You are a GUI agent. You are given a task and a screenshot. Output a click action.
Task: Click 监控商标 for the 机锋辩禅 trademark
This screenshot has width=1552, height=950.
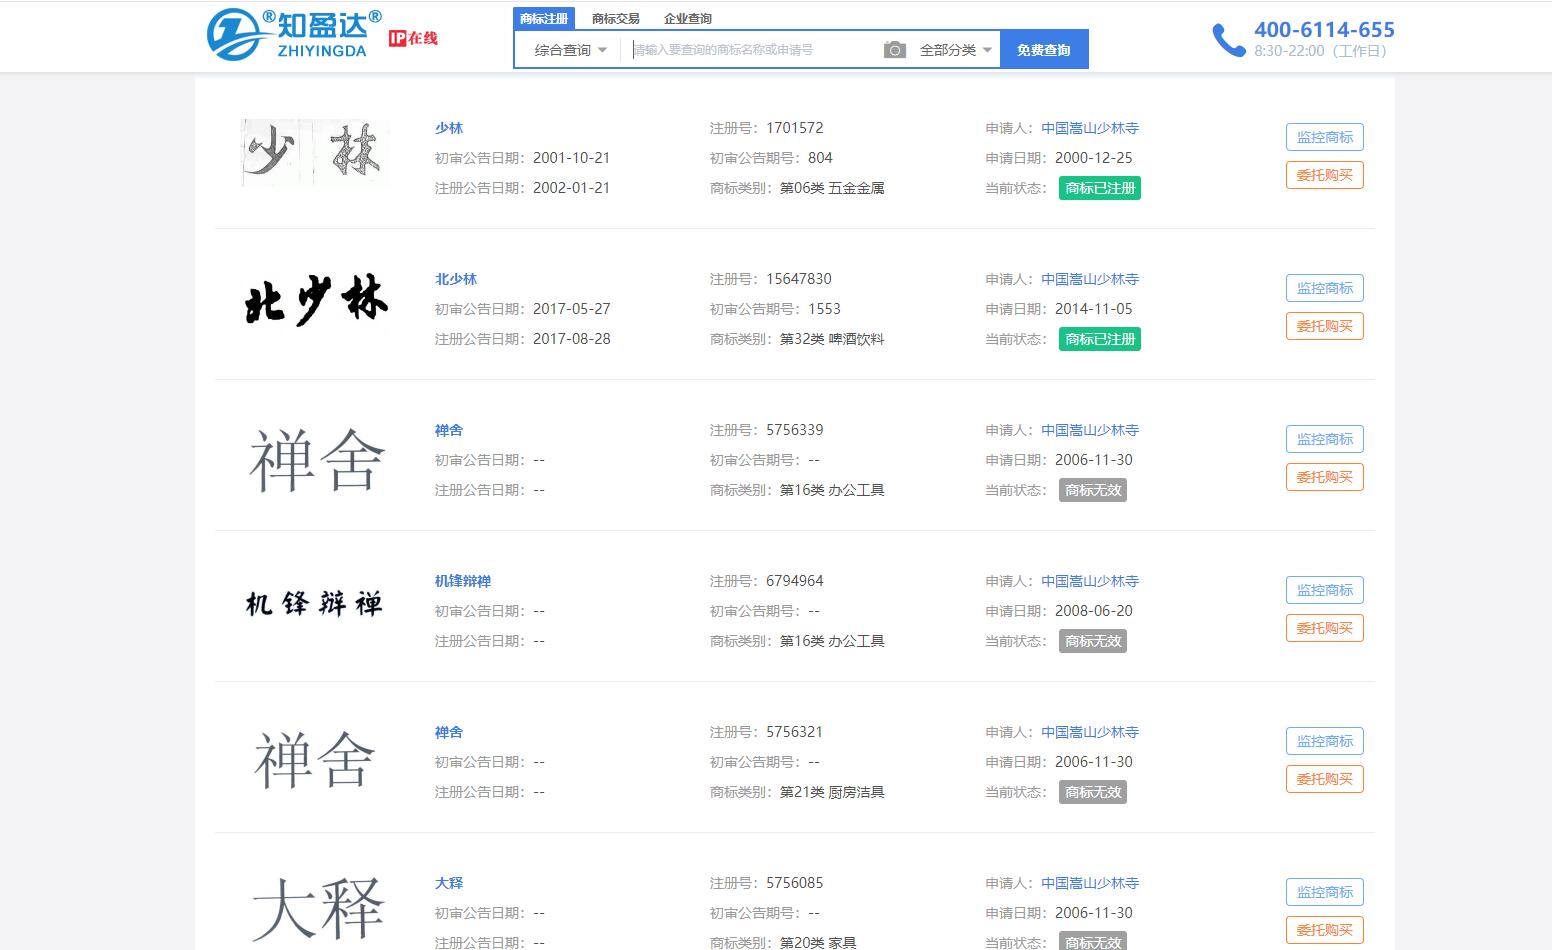pyautogui.click(x=1324, y=590)
